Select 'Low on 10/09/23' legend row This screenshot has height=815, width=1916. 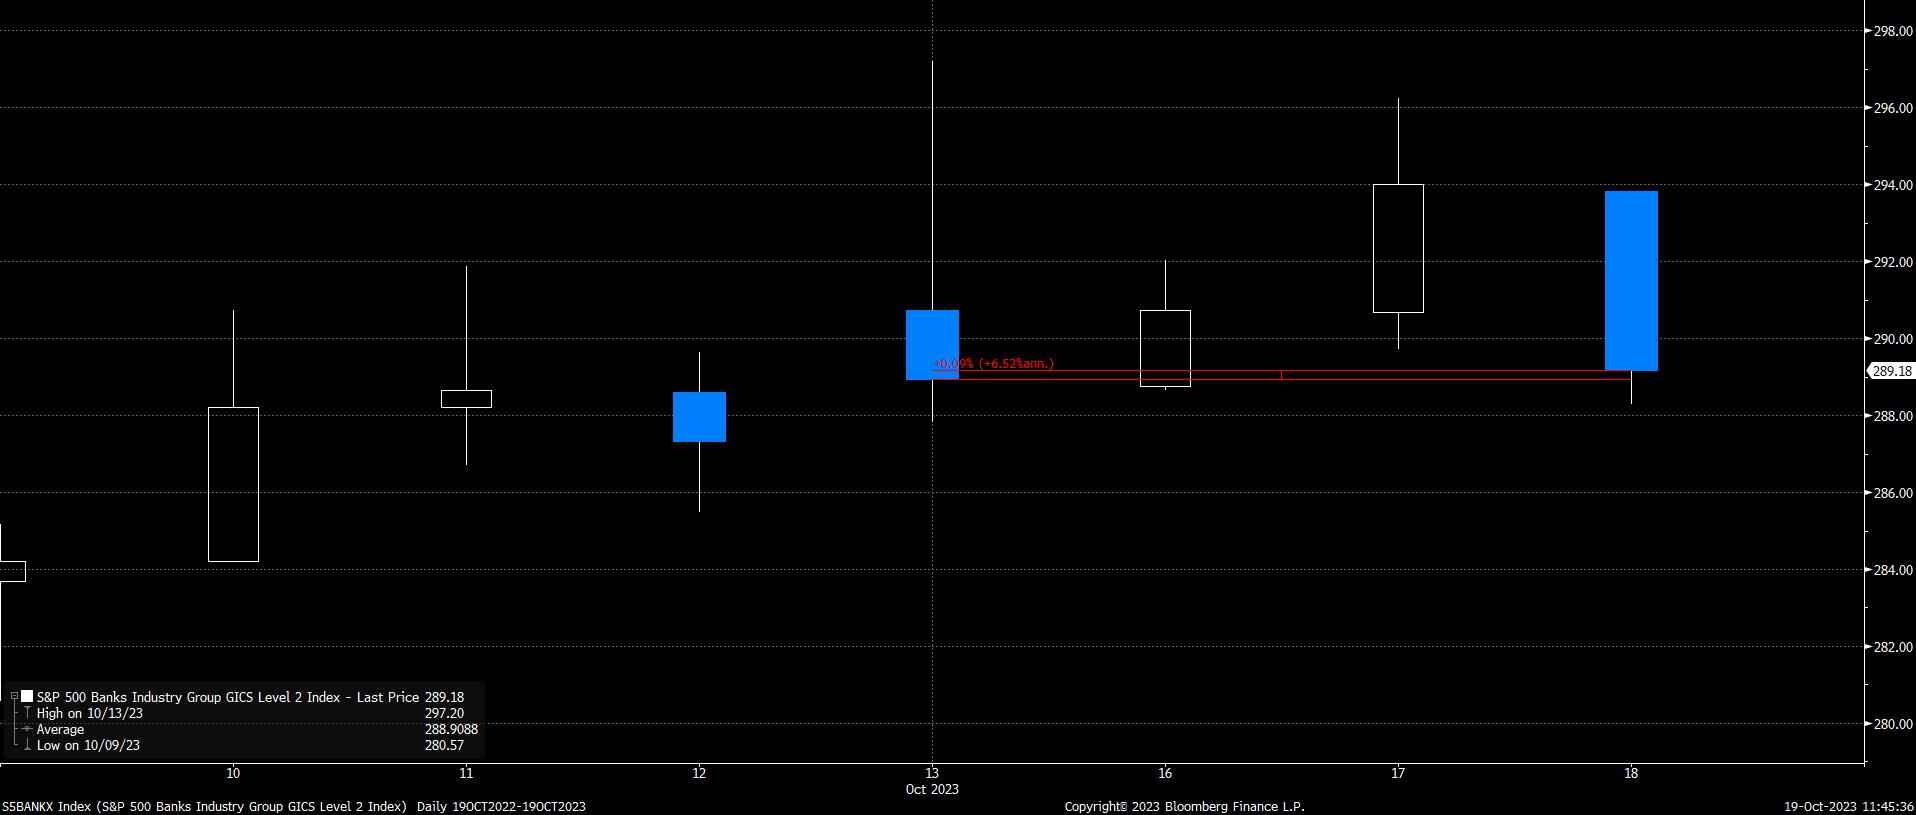coord(88,745)
